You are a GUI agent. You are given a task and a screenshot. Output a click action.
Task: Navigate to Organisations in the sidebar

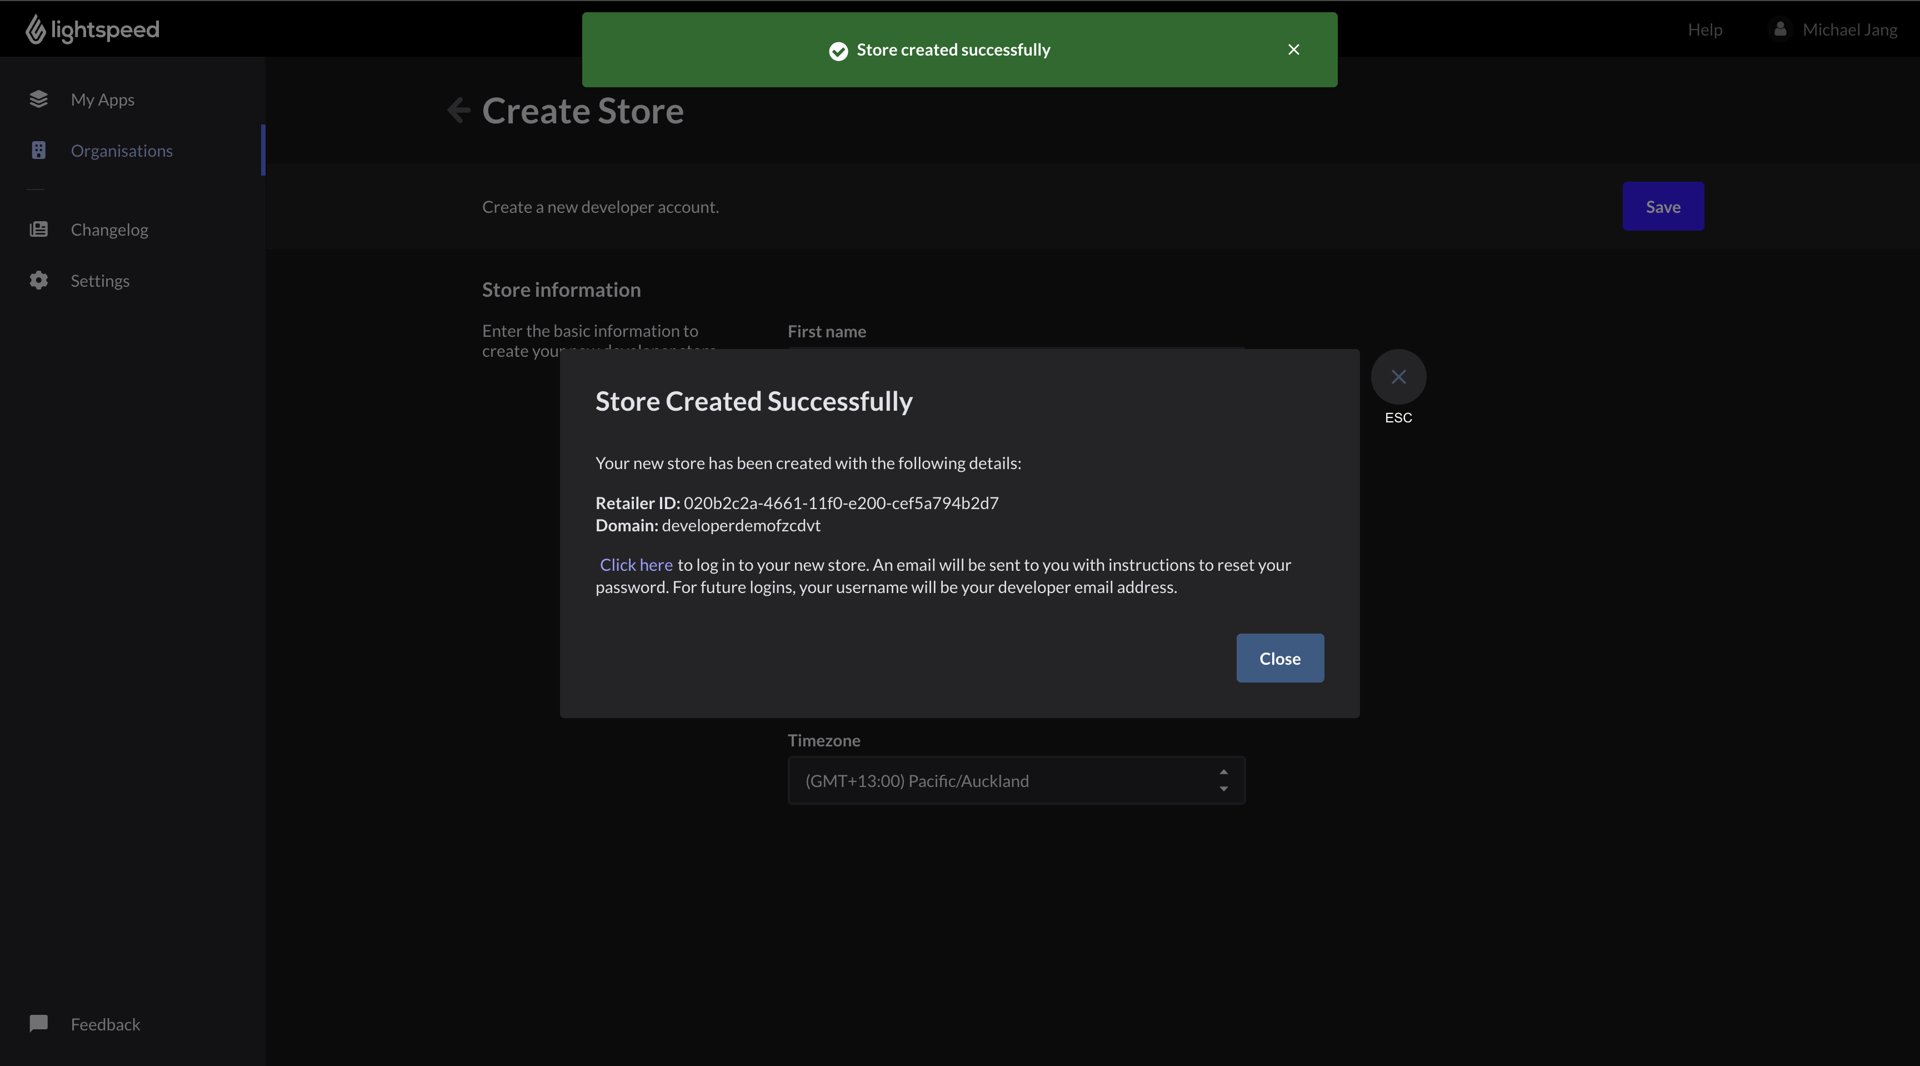pos(122,150)
